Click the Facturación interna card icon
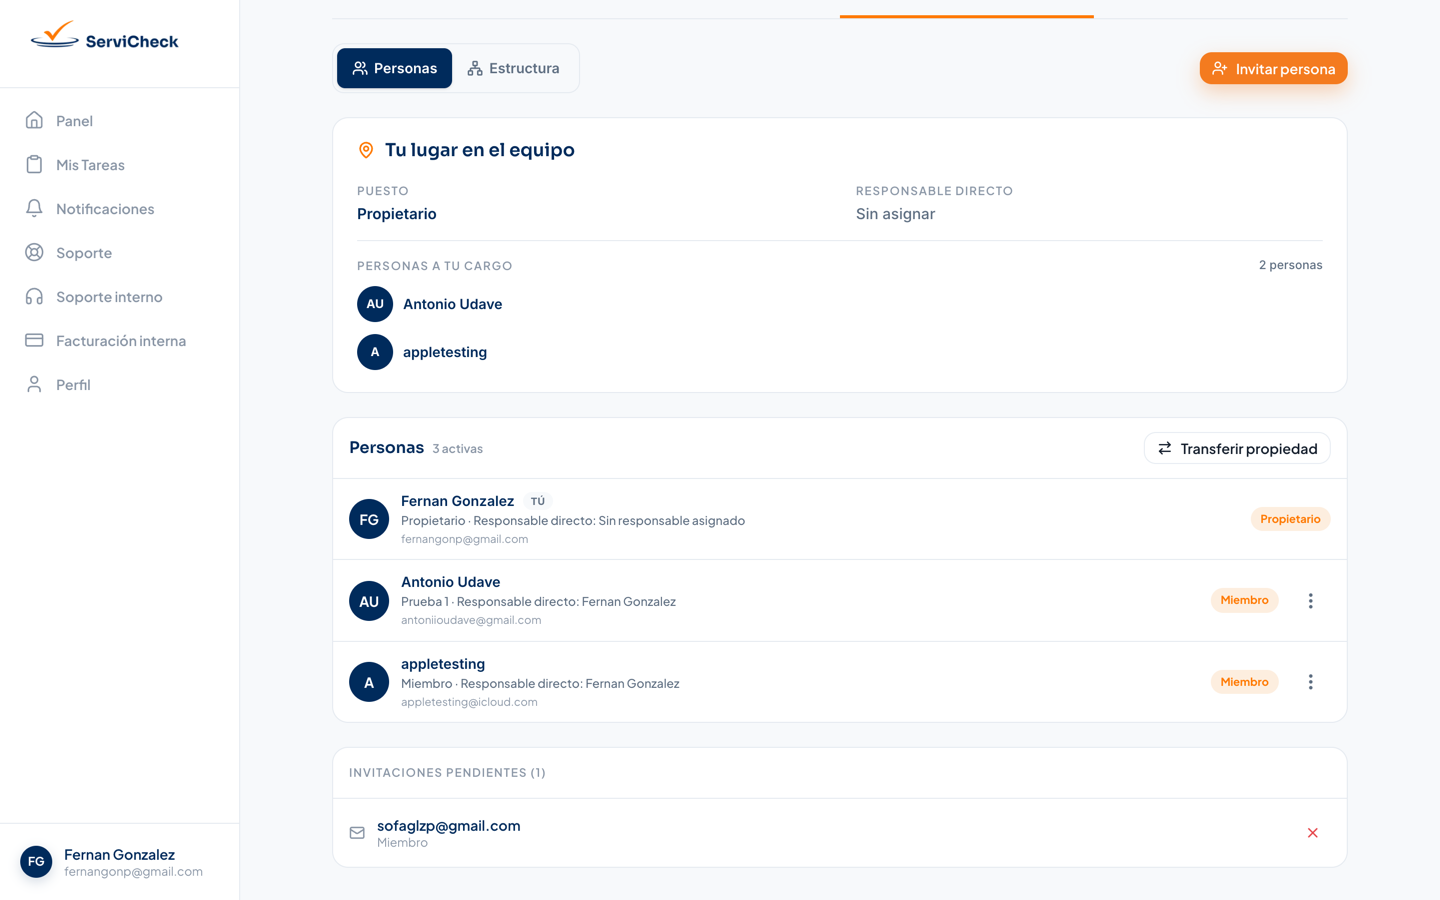 point(34,341)
